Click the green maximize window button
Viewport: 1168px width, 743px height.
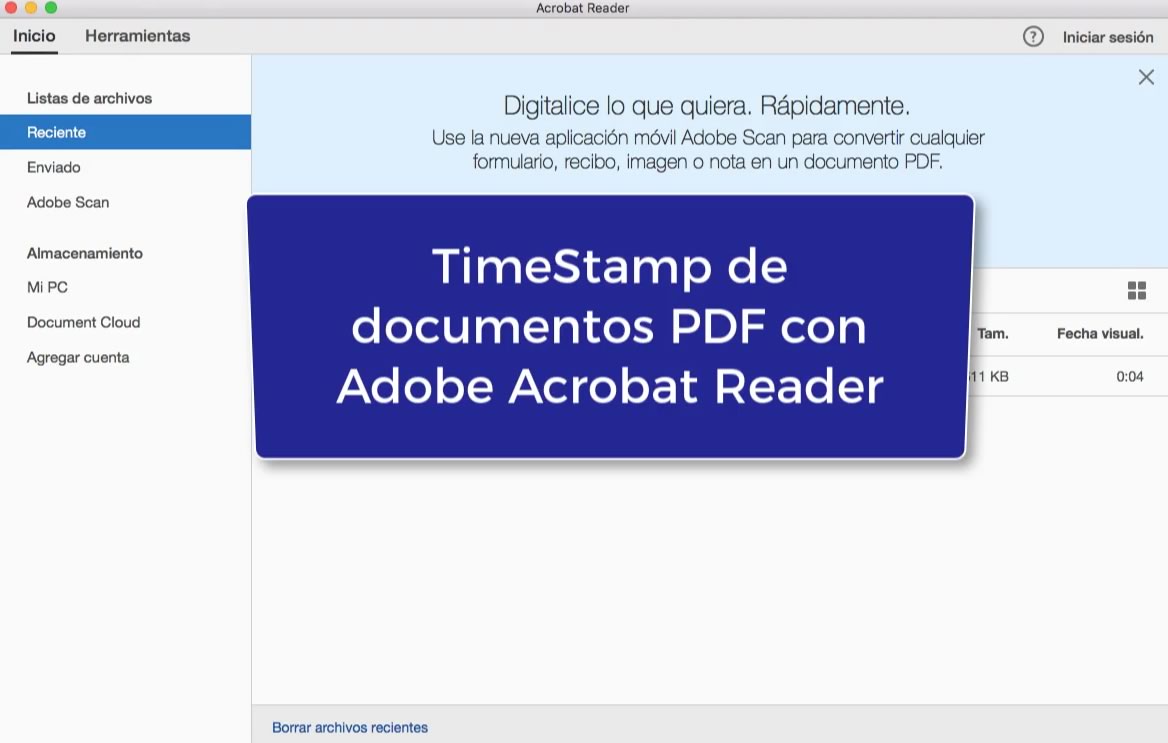pyautogui.click(x=51, y=7)
